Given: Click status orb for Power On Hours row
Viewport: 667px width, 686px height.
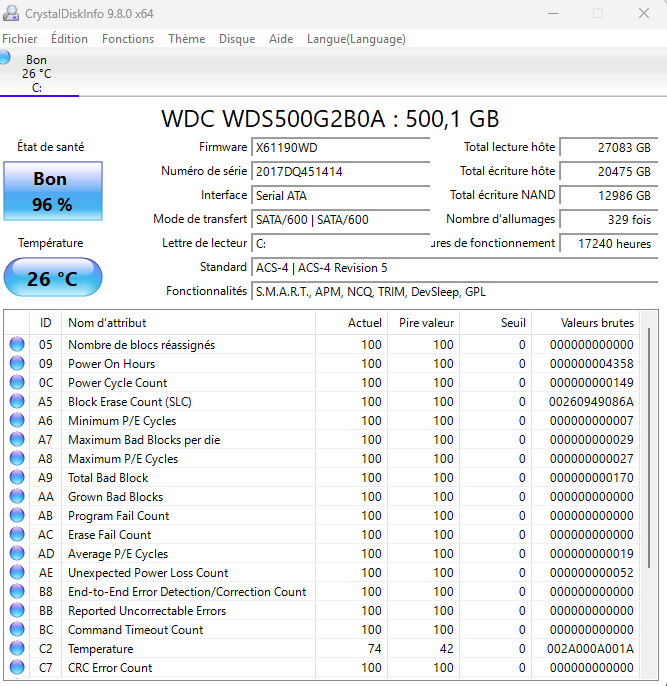Looking at the screenshot, I should pos(17,363).
